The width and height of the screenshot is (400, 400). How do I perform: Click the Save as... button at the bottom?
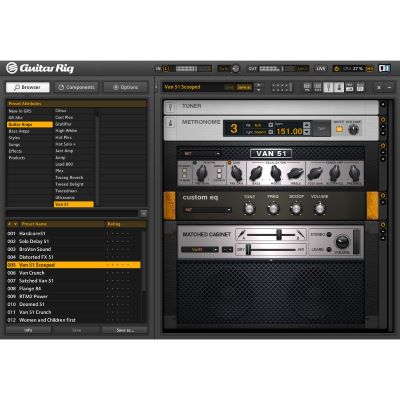125,330
